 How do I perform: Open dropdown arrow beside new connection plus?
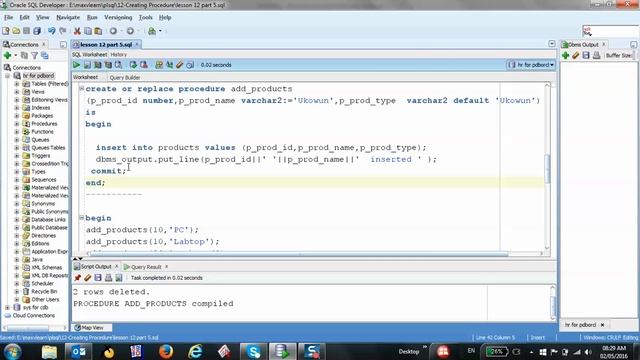[16, 56]
